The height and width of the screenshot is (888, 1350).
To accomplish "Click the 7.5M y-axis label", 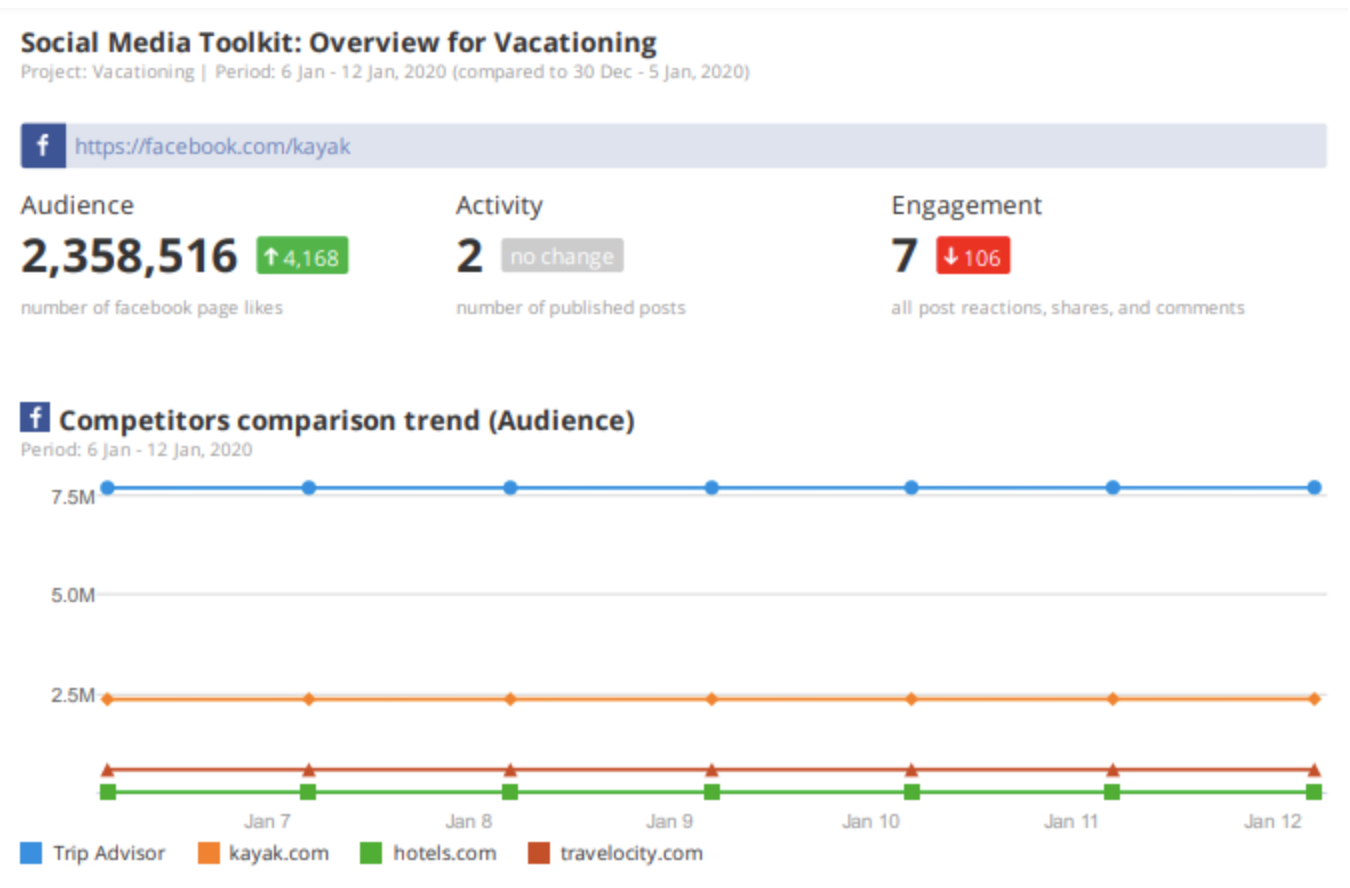I will point(73,496).
